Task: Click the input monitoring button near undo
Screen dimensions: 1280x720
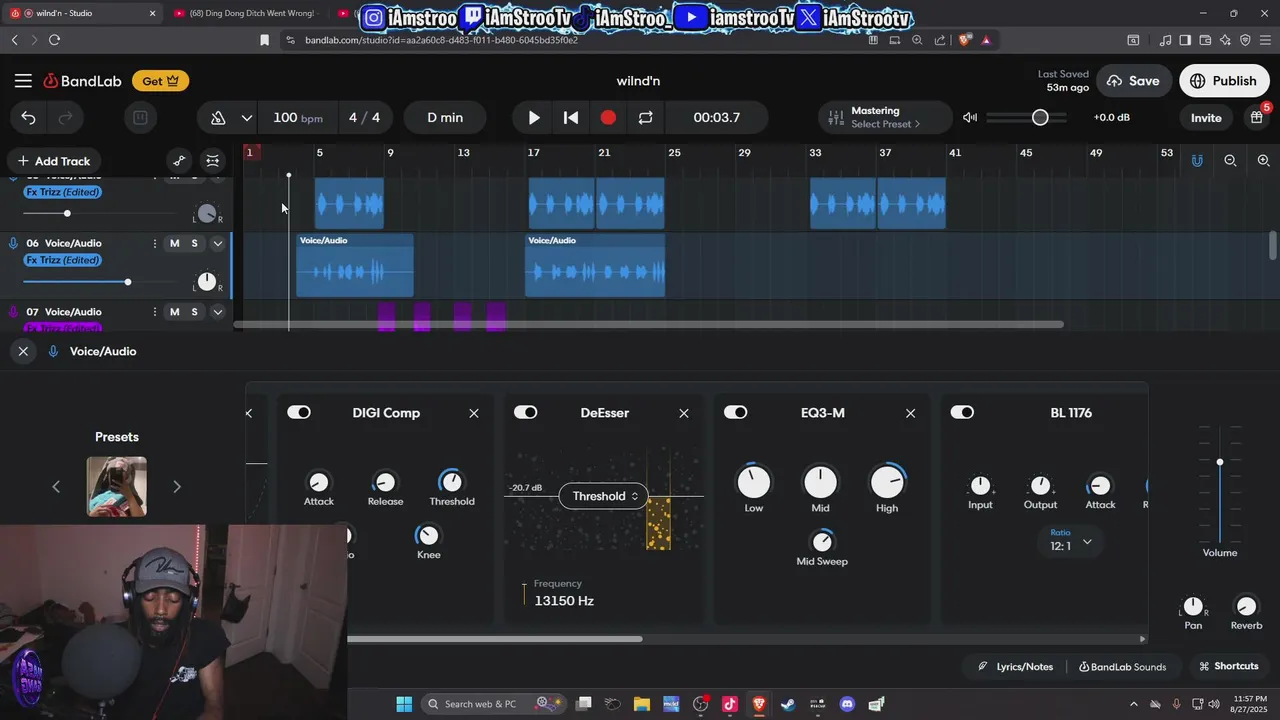Action: coord(140,118)
